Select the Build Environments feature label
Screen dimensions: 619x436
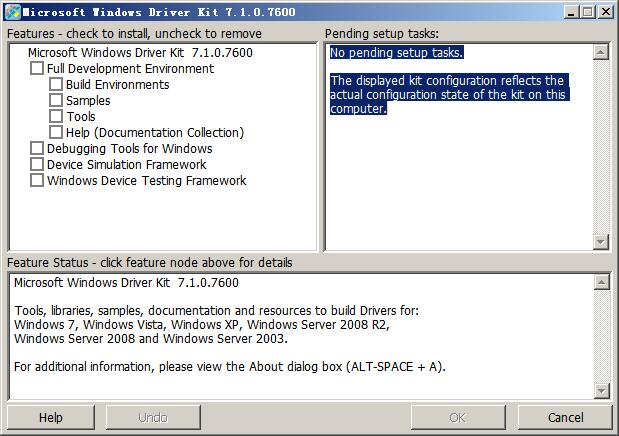(118, 85)
